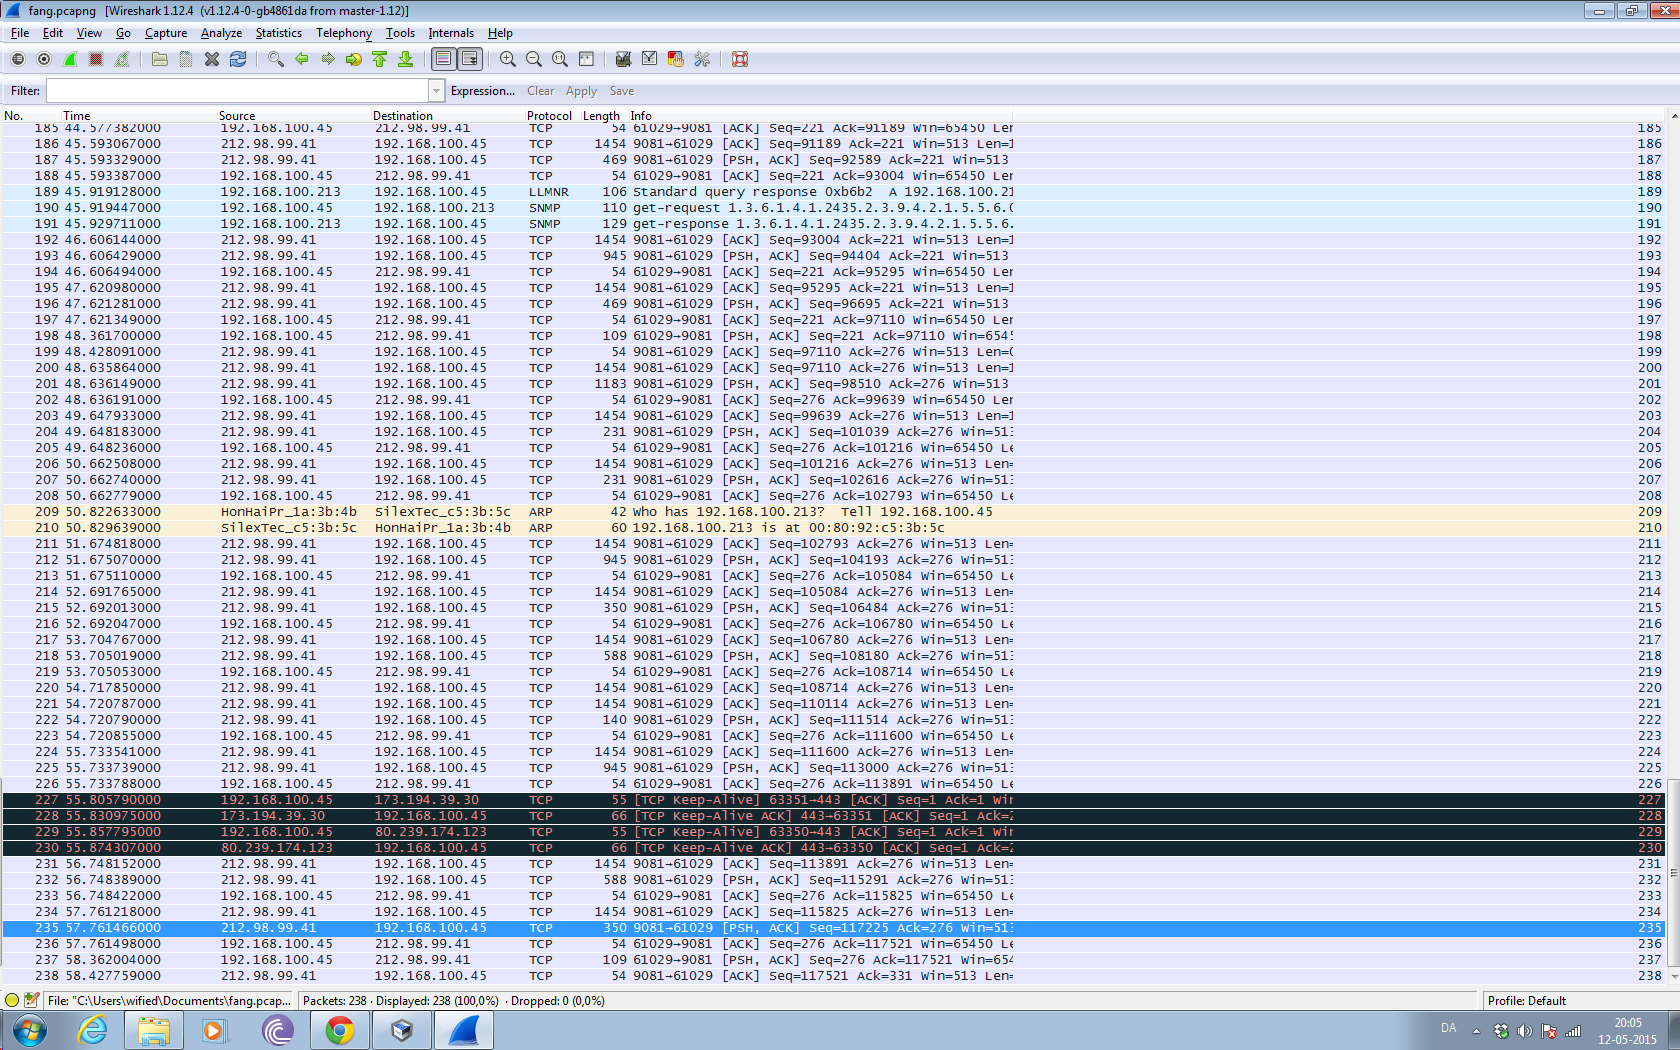
Task: Select LLMNR packet number 189
Action: click(x=832, y=192)
